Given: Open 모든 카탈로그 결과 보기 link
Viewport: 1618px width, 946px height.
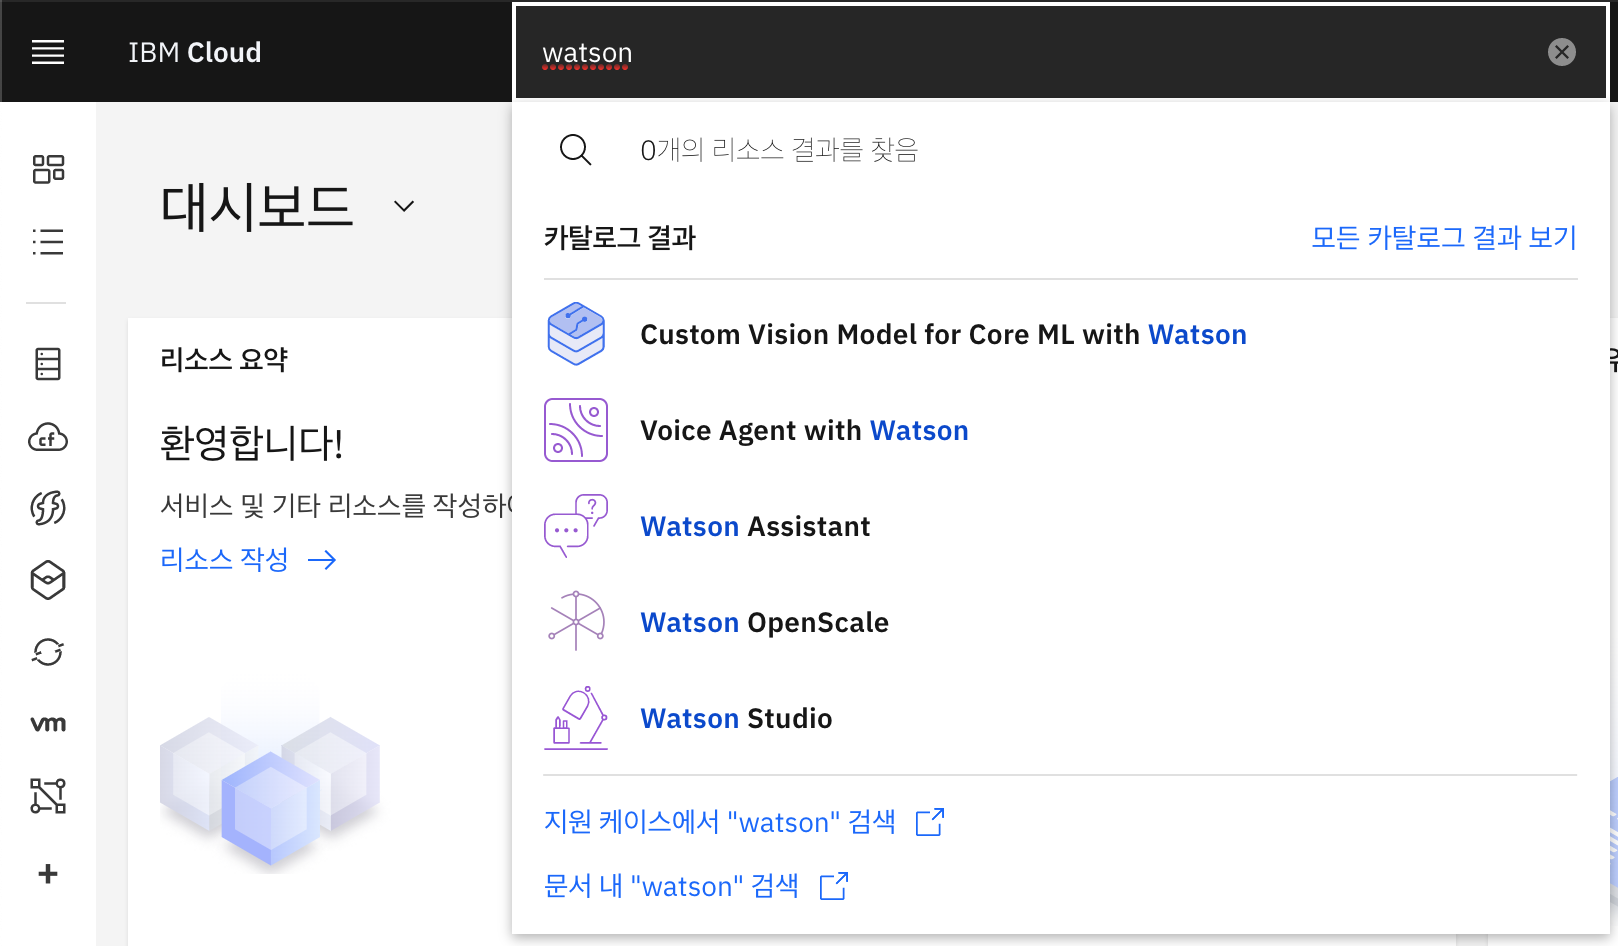Looking at the screenshot, I should 1444,237.
